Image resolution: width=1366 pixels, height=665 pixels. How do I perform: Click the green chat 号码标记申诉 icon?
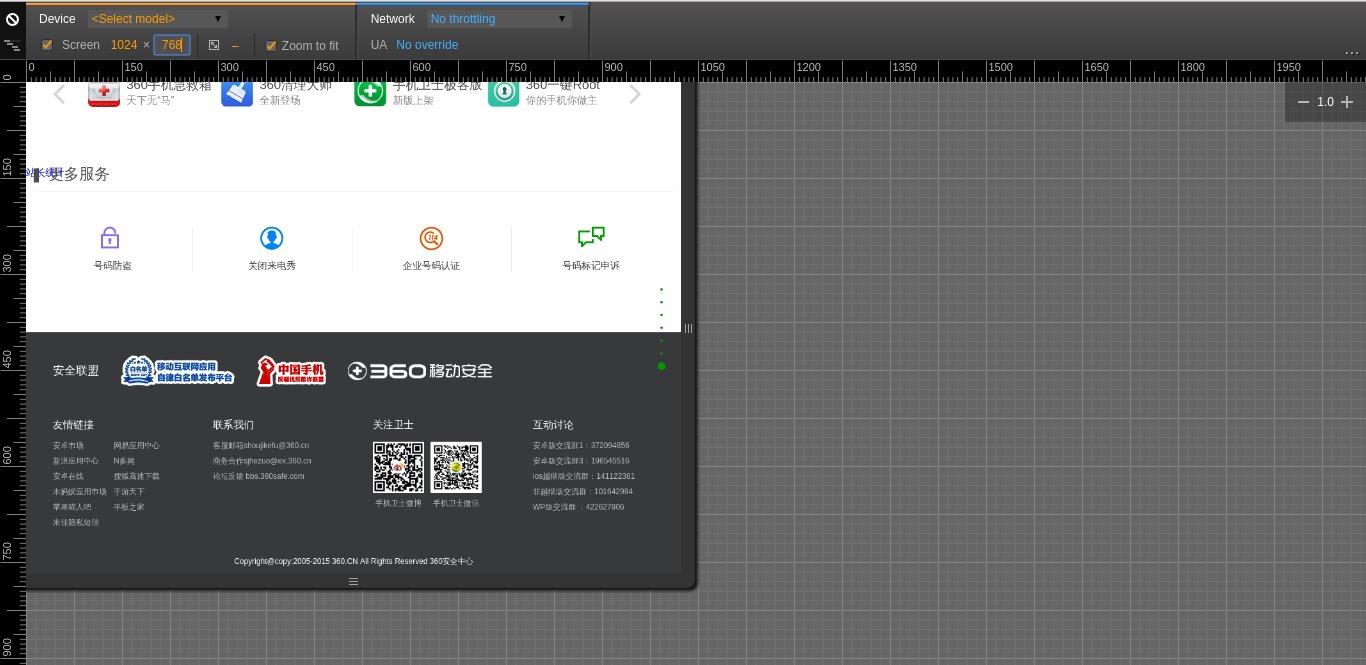pos(591,237)
